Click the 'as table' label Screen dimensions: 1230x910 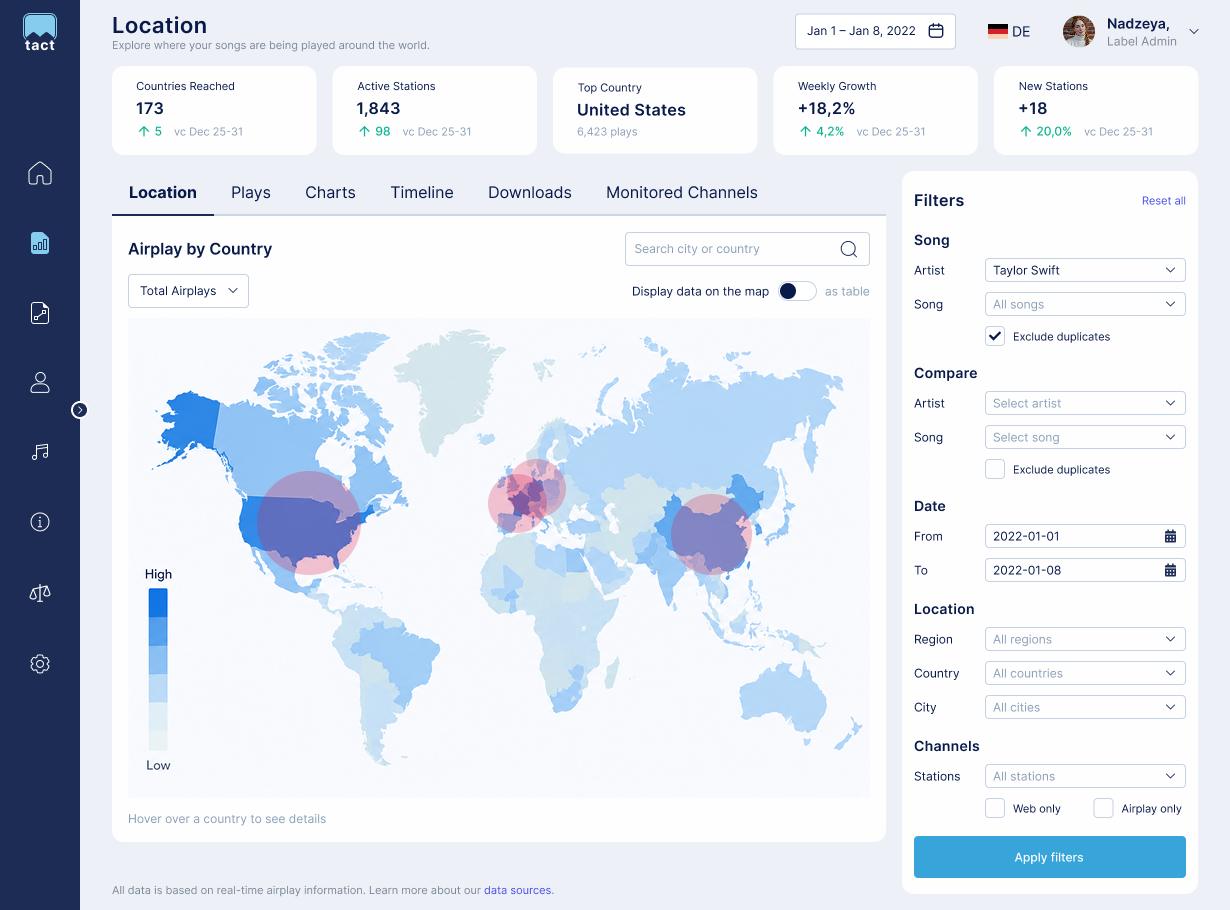point(847,291)
